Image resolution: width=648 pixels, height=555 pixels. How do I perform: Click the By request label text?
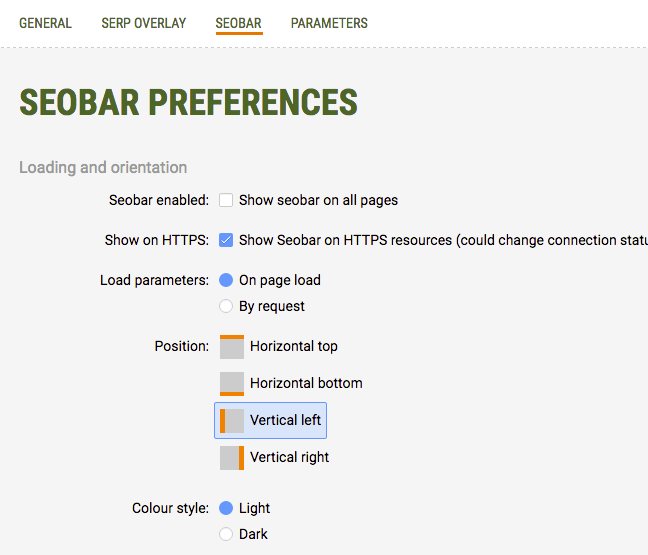(x=272, y=306)
